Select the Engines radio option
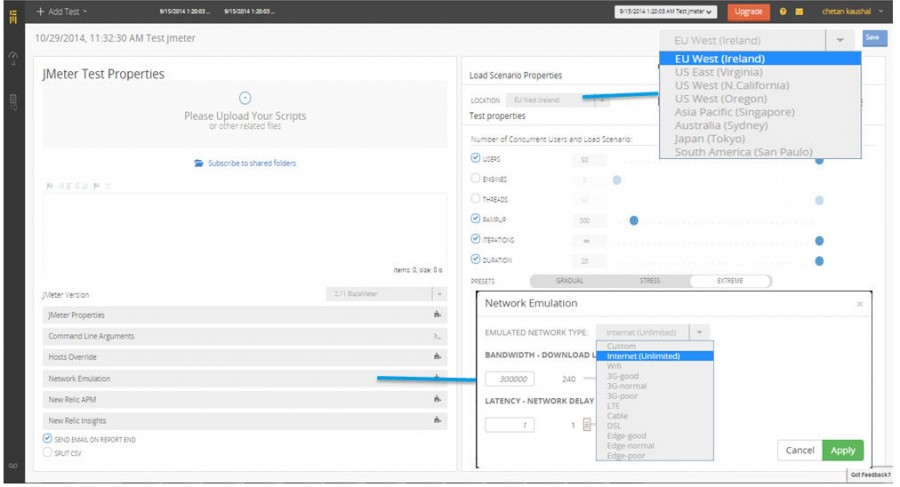The width and height of the screenshot is (900, 487). tap(475, 179)
